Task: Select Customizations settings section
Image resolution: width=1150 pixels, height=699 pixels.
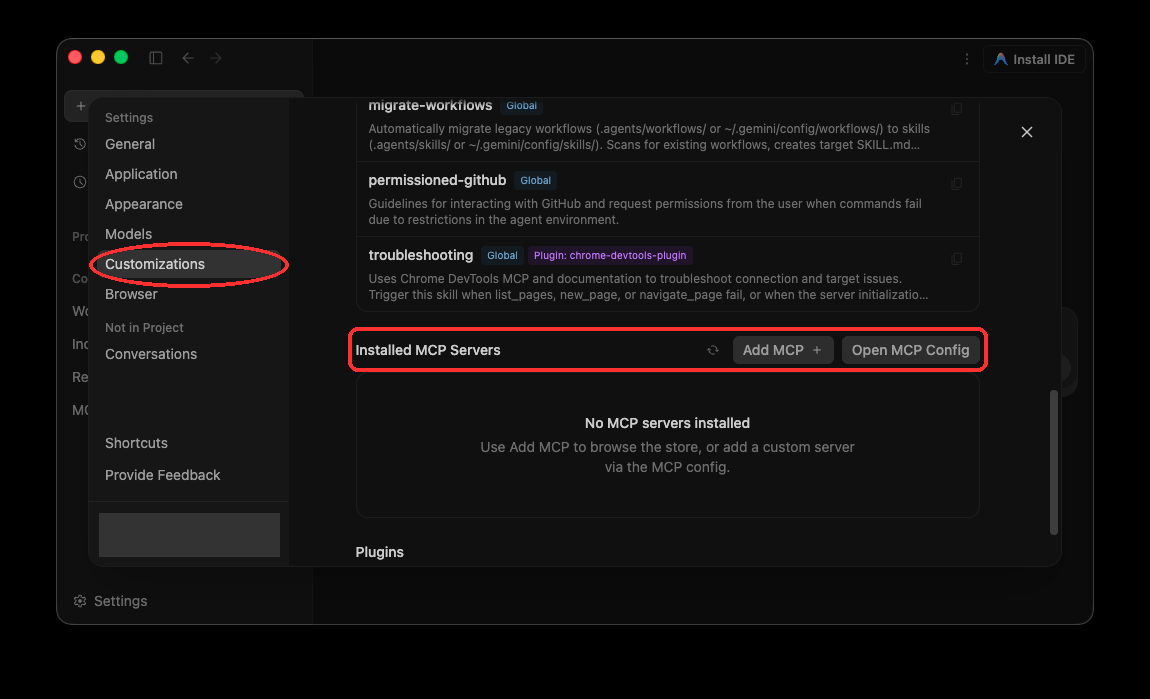Action: [x=189, y=264]
